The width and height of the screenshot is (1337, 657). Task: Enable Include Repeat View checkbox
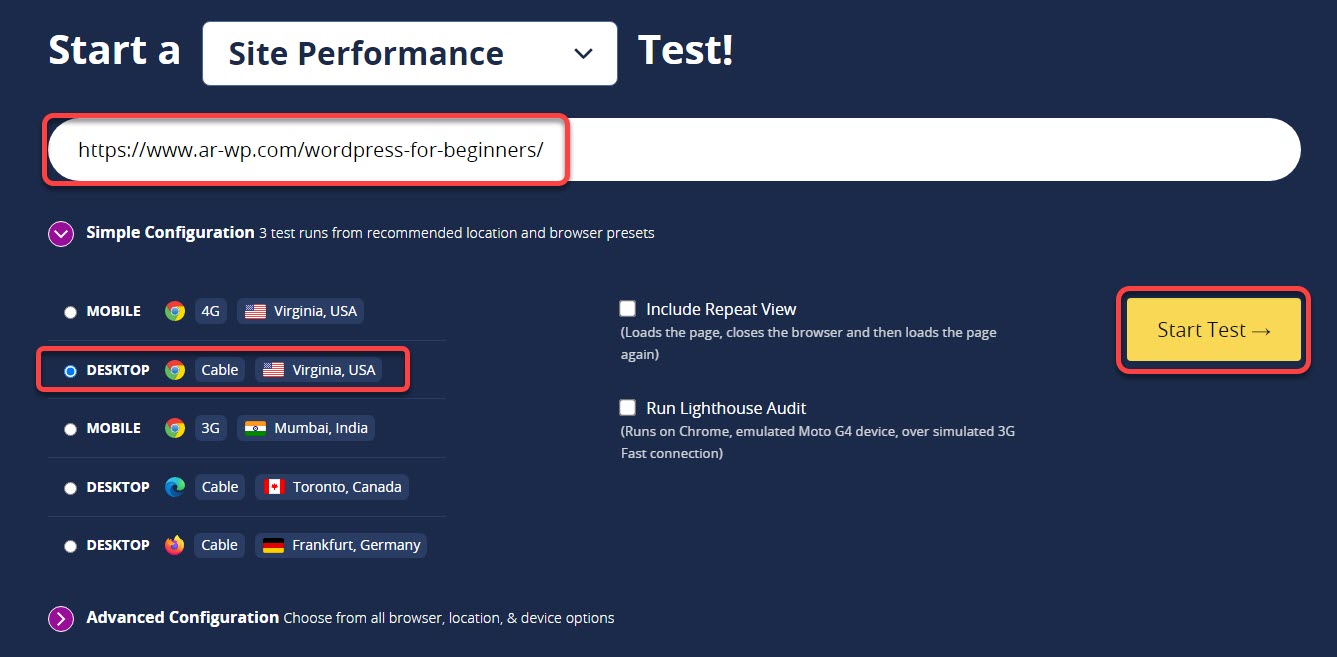(628, 309)
